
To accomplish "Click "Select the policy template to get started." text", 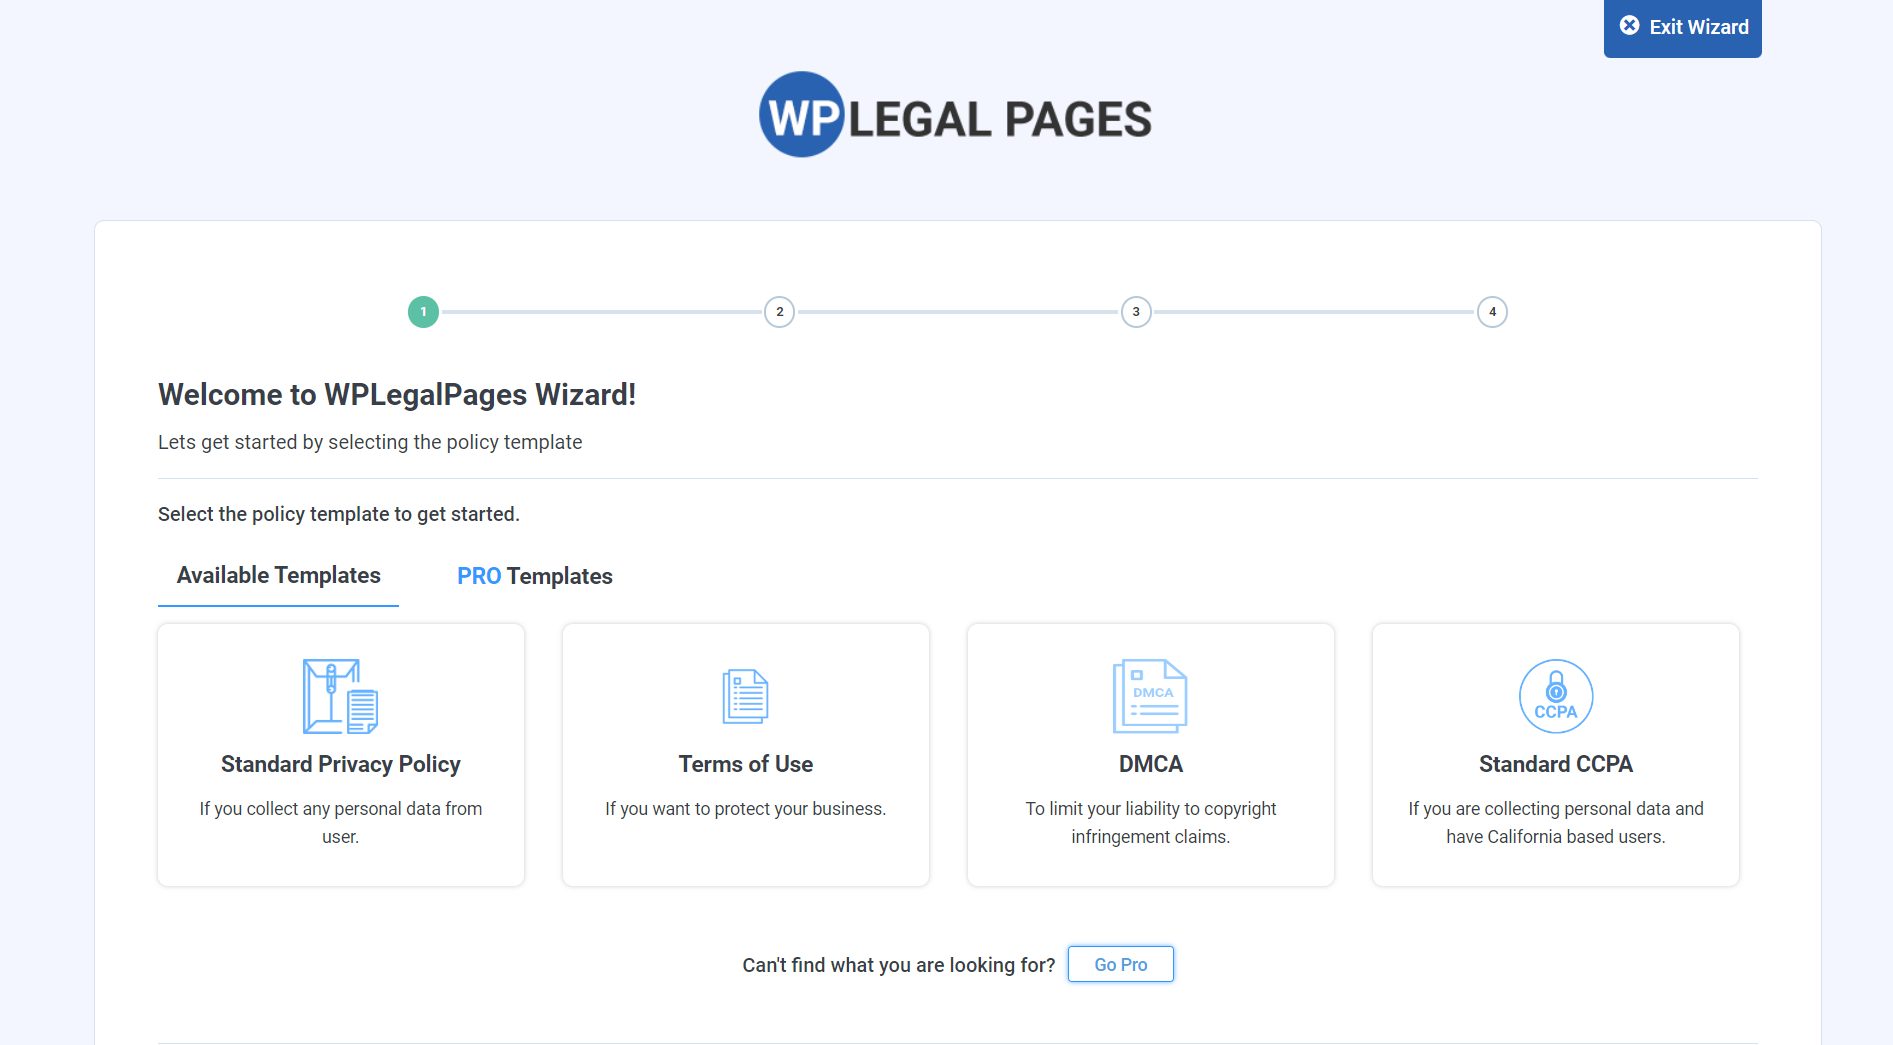I will (x=339, y=514).
